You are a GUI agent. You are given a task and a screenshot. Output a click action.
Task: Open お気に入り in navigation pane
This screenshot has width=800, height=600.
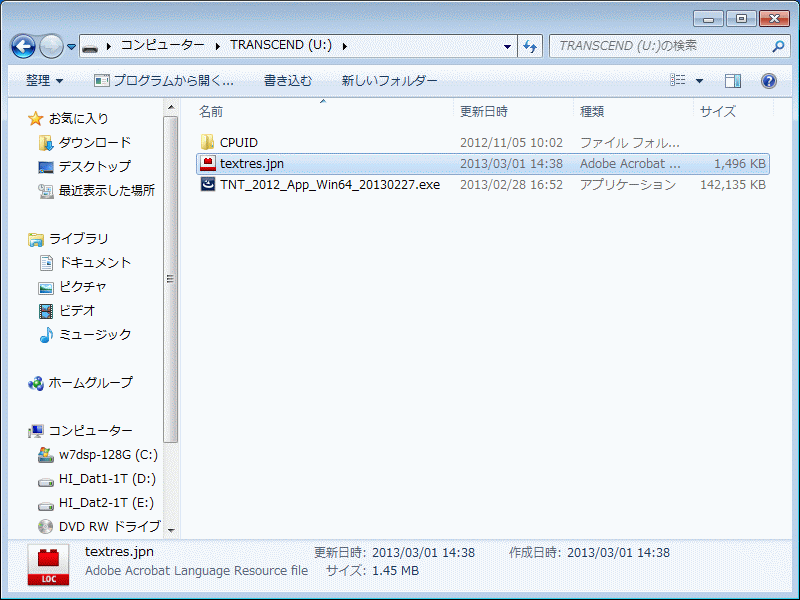[79, 118]
